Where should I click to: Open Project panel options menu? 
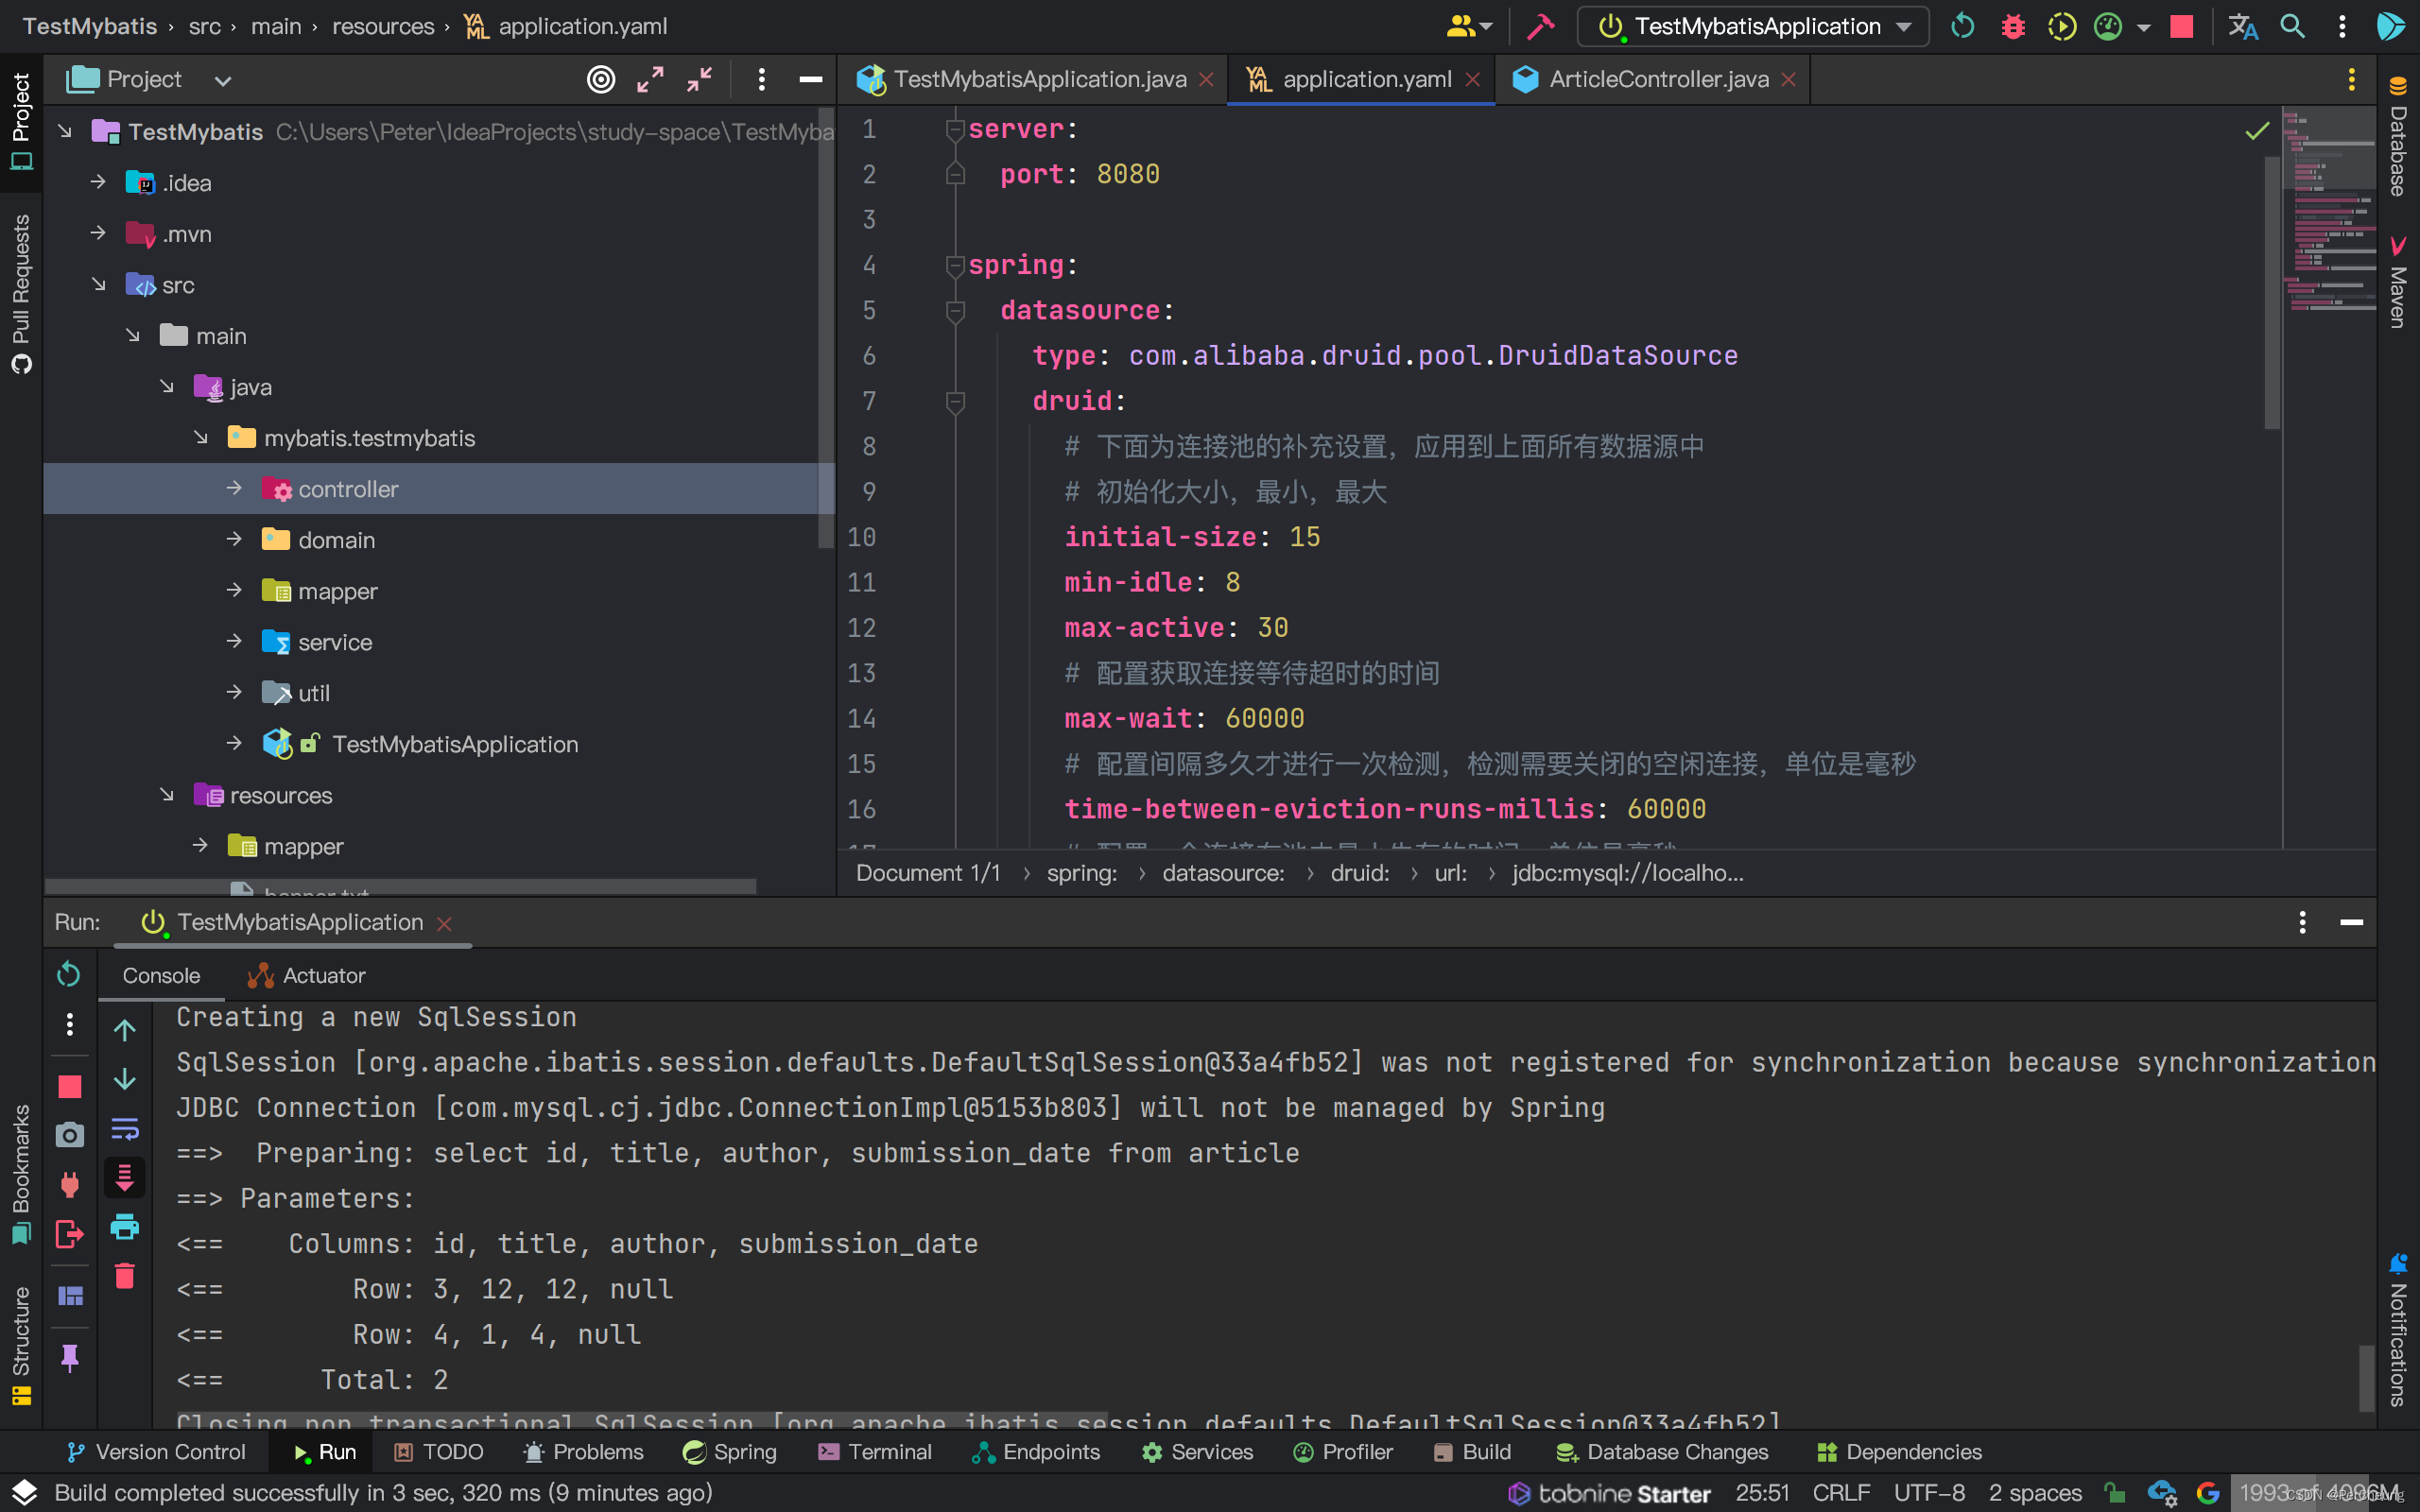(x=761, y=80)
